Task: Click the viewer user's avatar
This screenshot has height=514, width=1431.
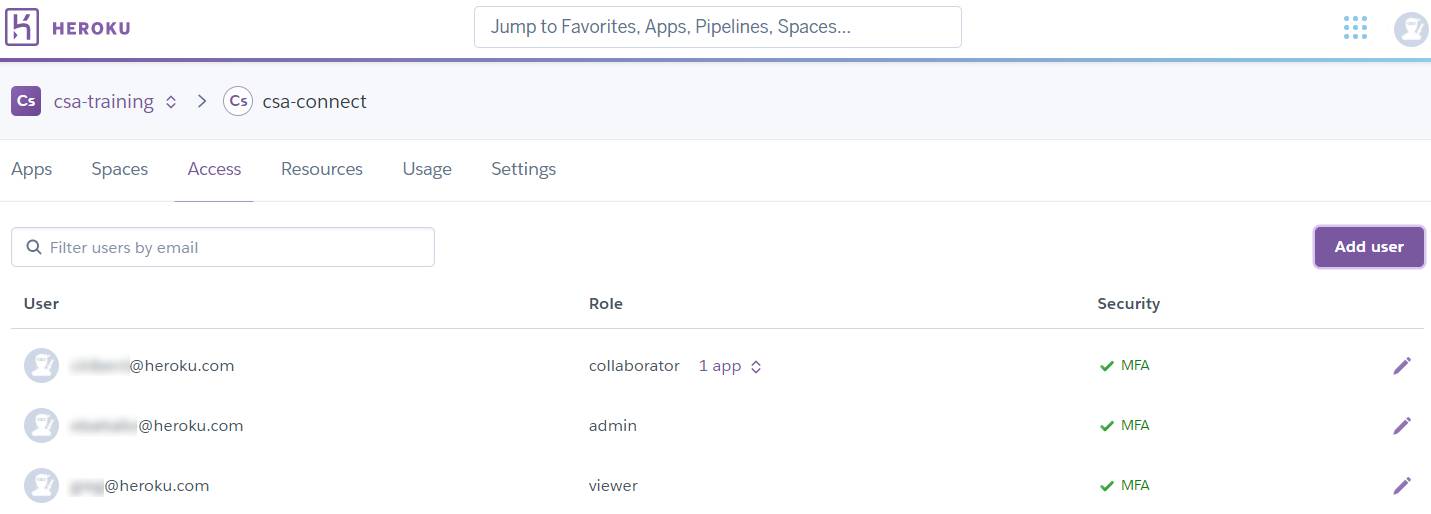Action: click(41, 486)
